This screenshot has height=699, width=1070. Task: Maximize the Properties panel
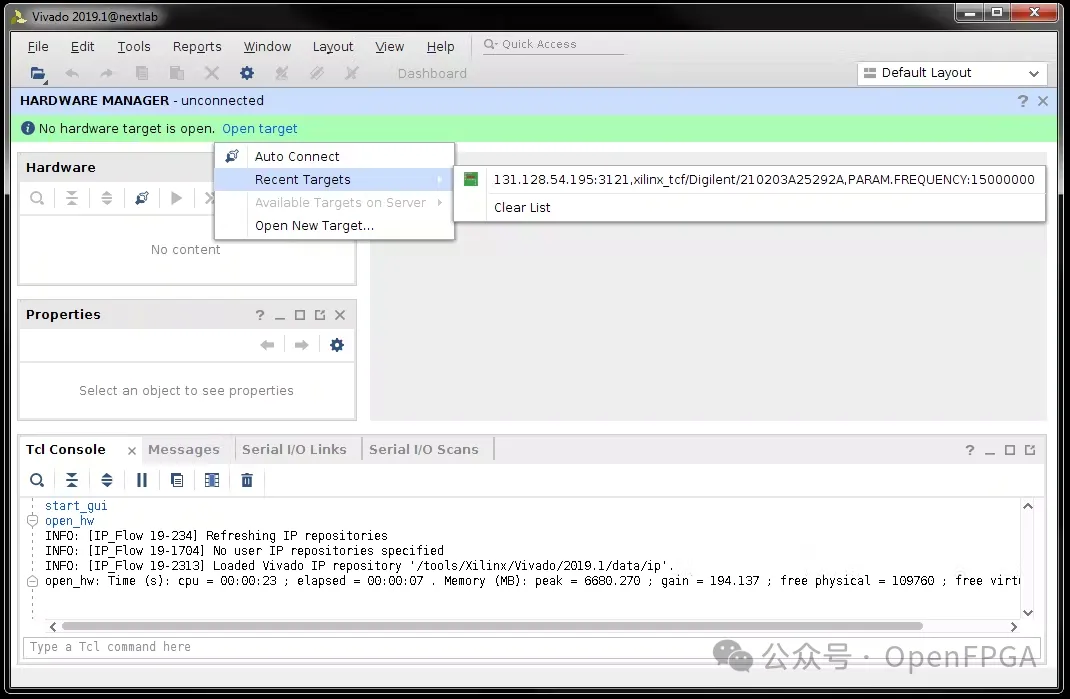pyautogui.click(x=300, y=315)
